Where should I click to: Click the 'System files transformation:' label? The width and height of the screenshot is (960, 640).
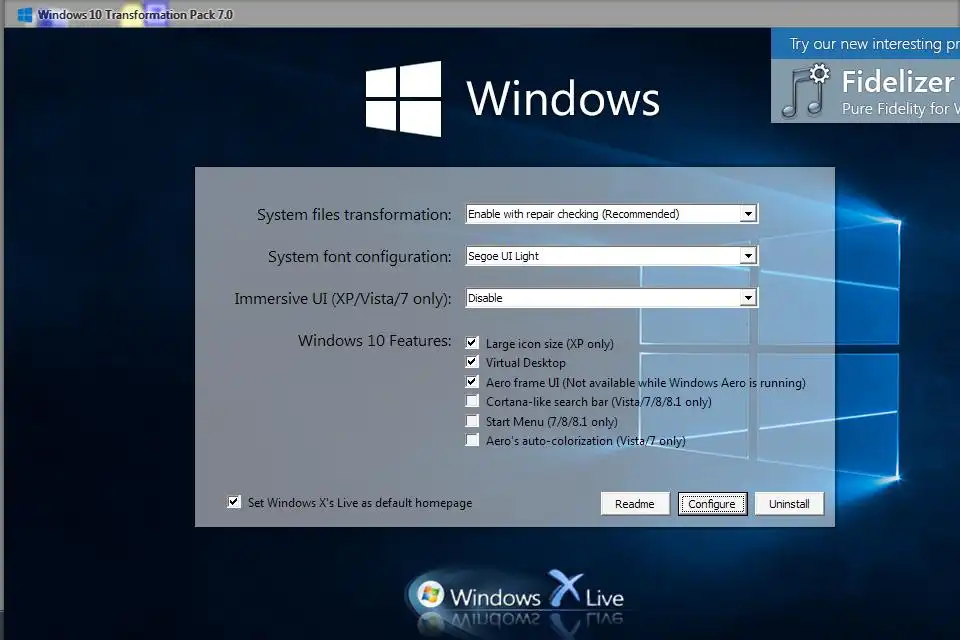pos(354,215)
